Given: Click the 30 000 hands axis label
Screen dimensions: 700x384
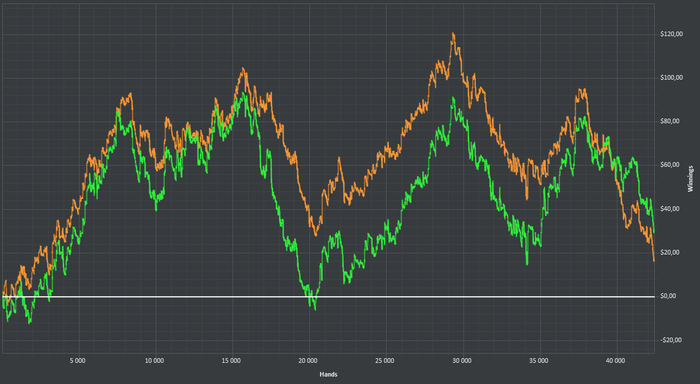Looking at the screenshot, I should 462,360.
